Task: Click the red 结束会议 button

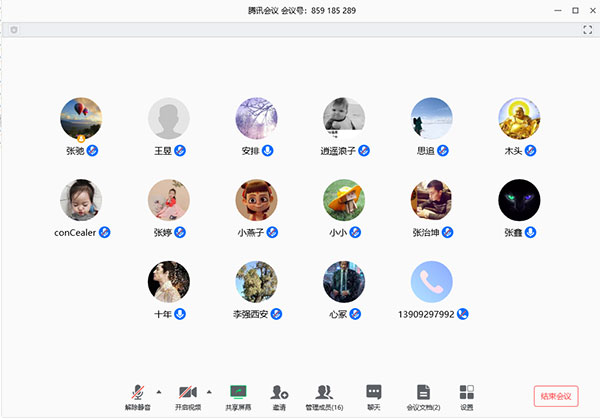Action: [556, 396]
